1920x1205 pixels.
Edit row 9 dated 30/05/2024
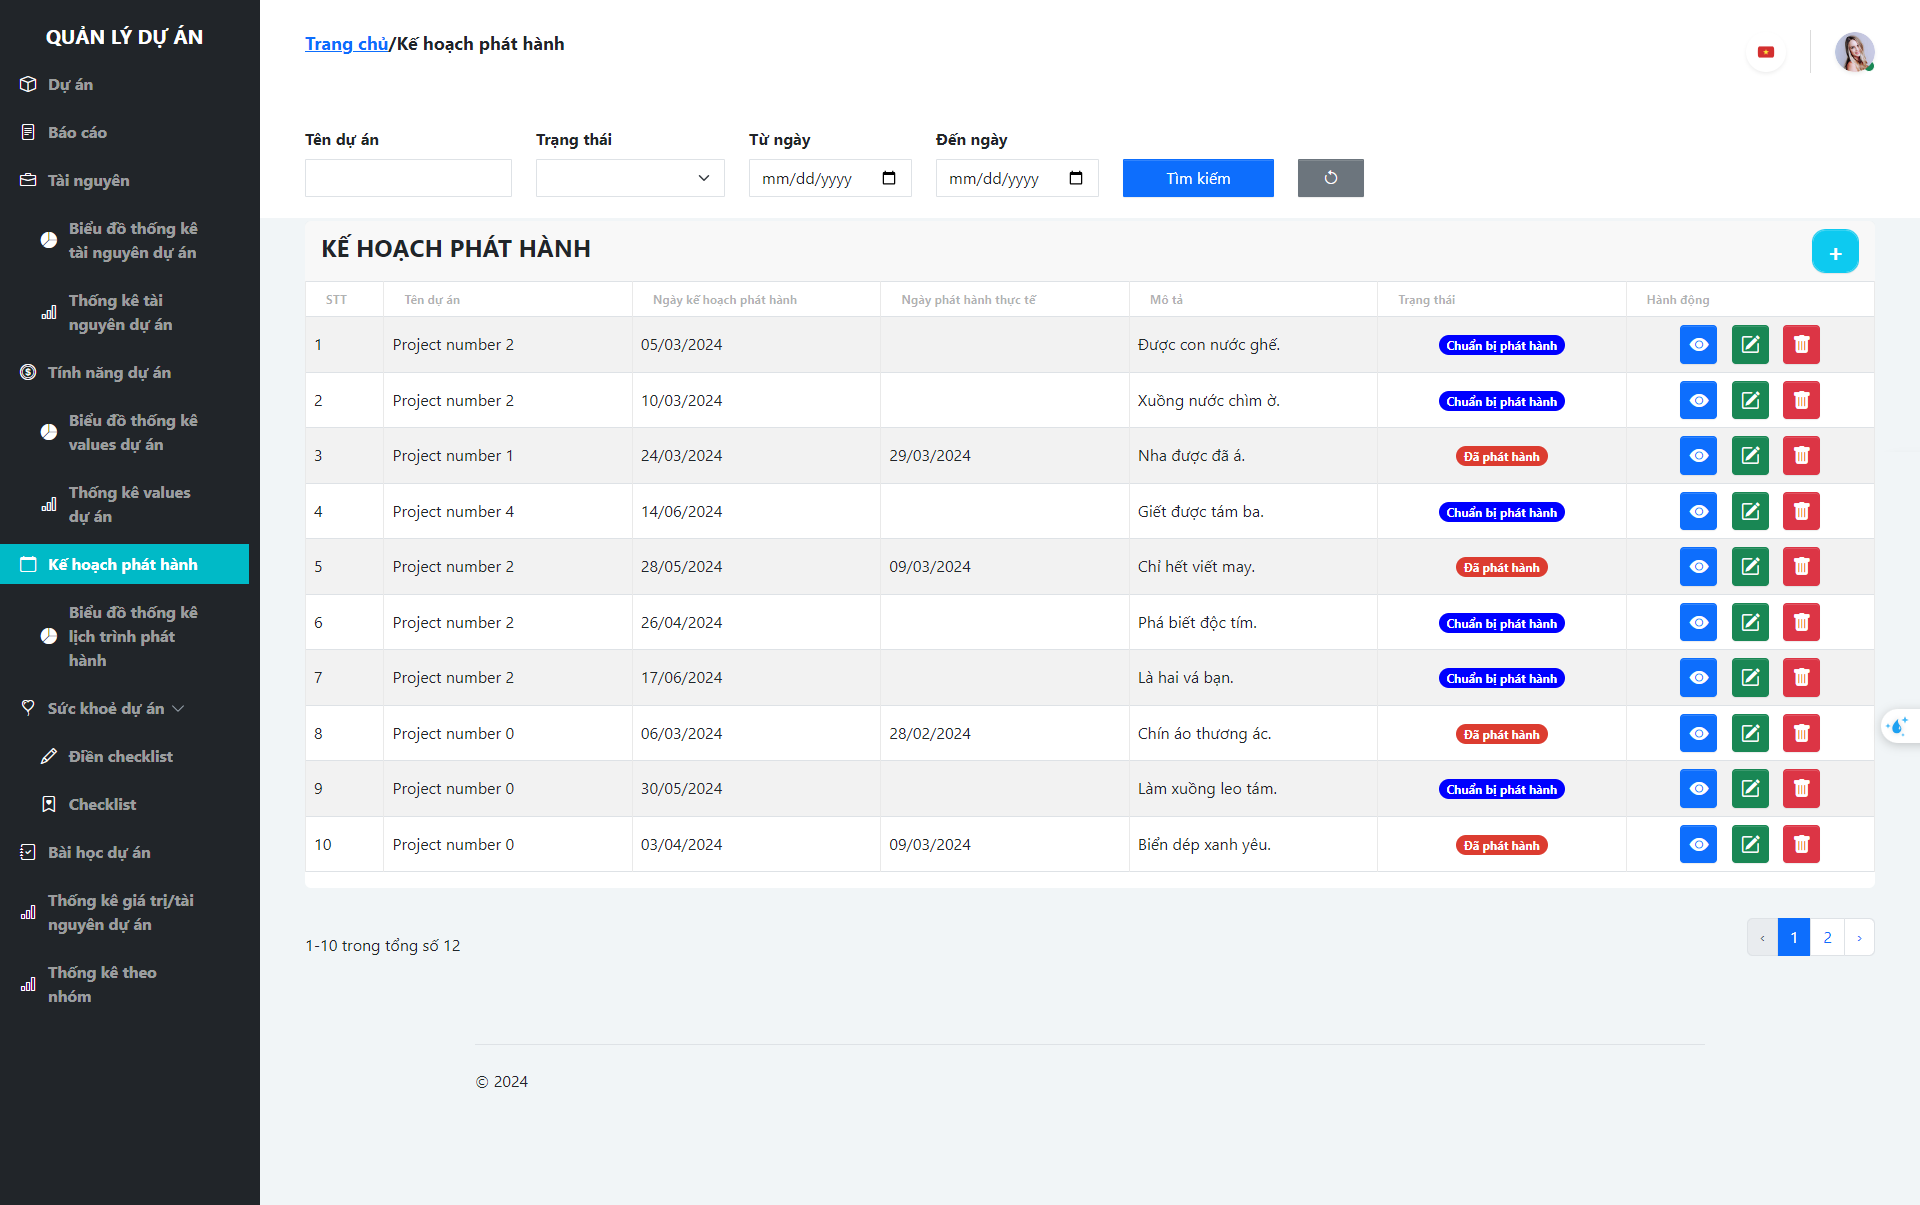[1750, 789]
